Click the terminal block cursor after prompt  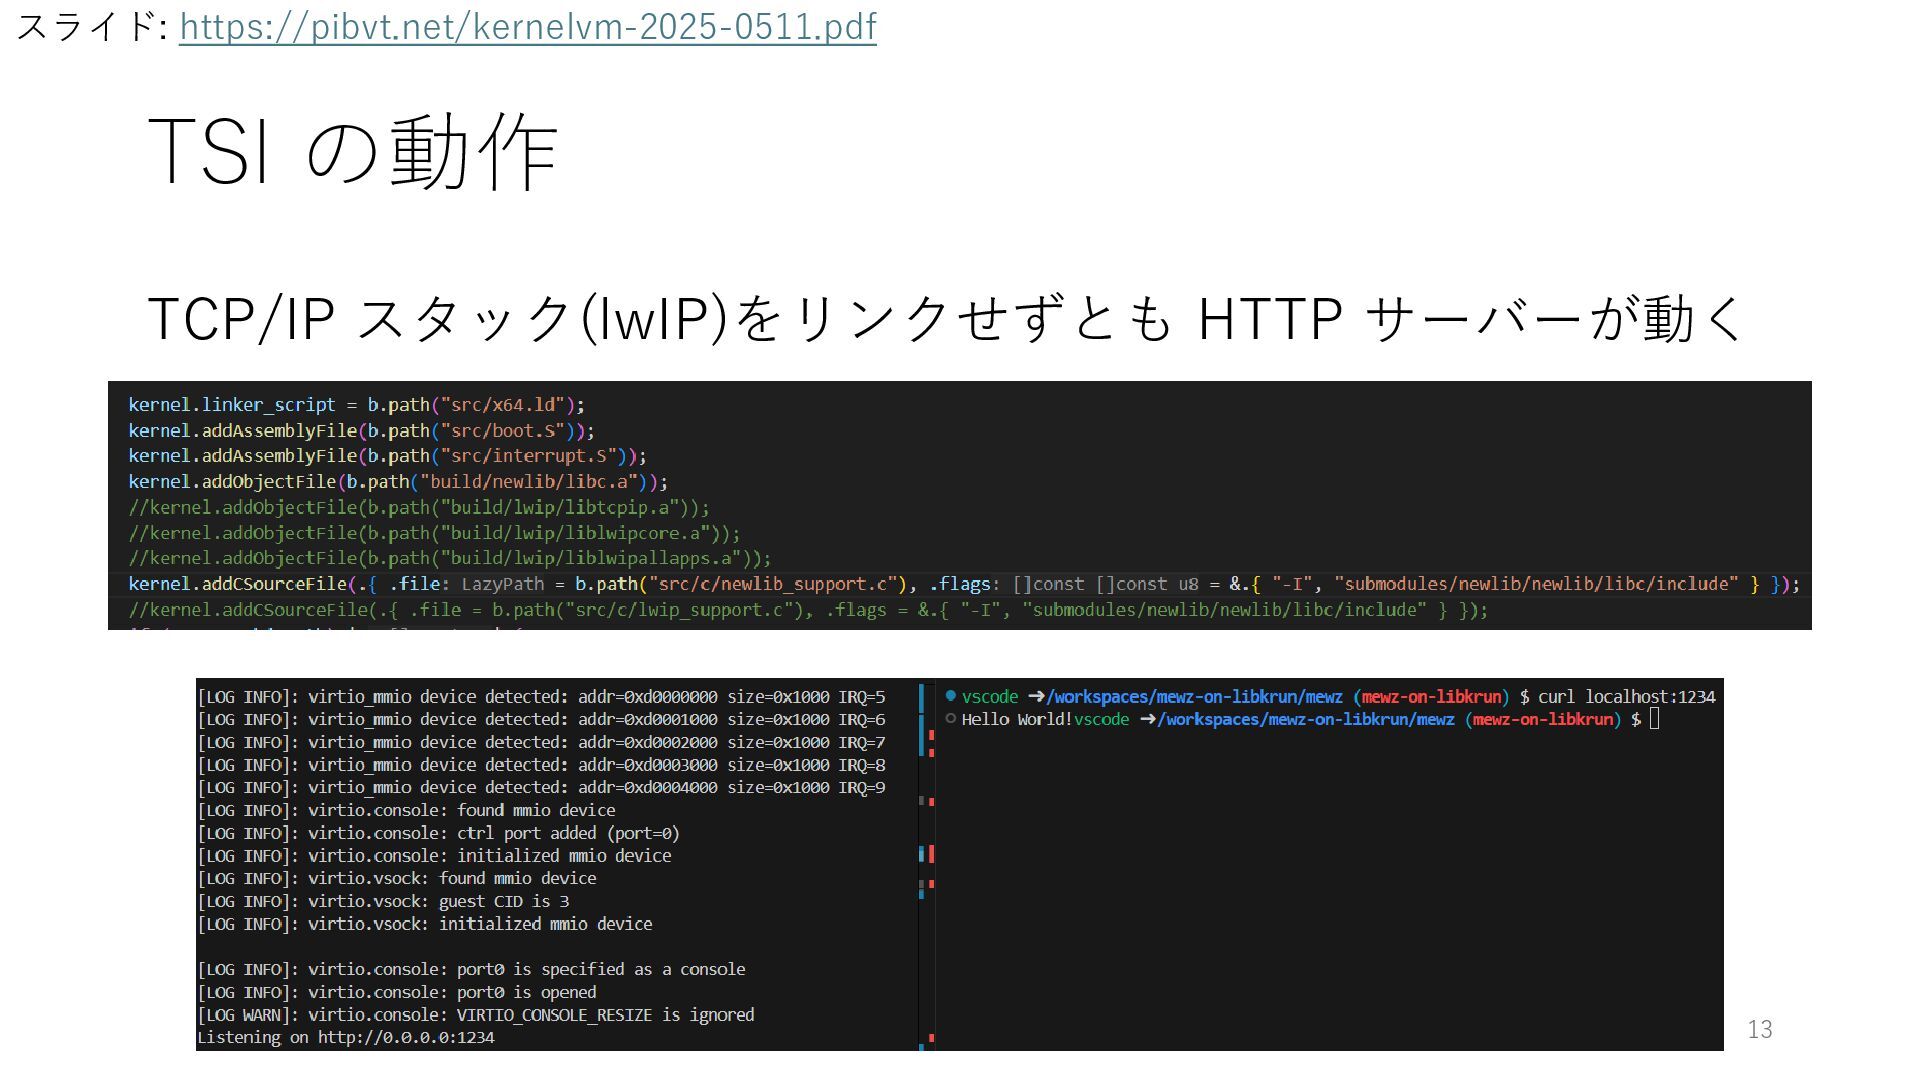pos(1654,719)
